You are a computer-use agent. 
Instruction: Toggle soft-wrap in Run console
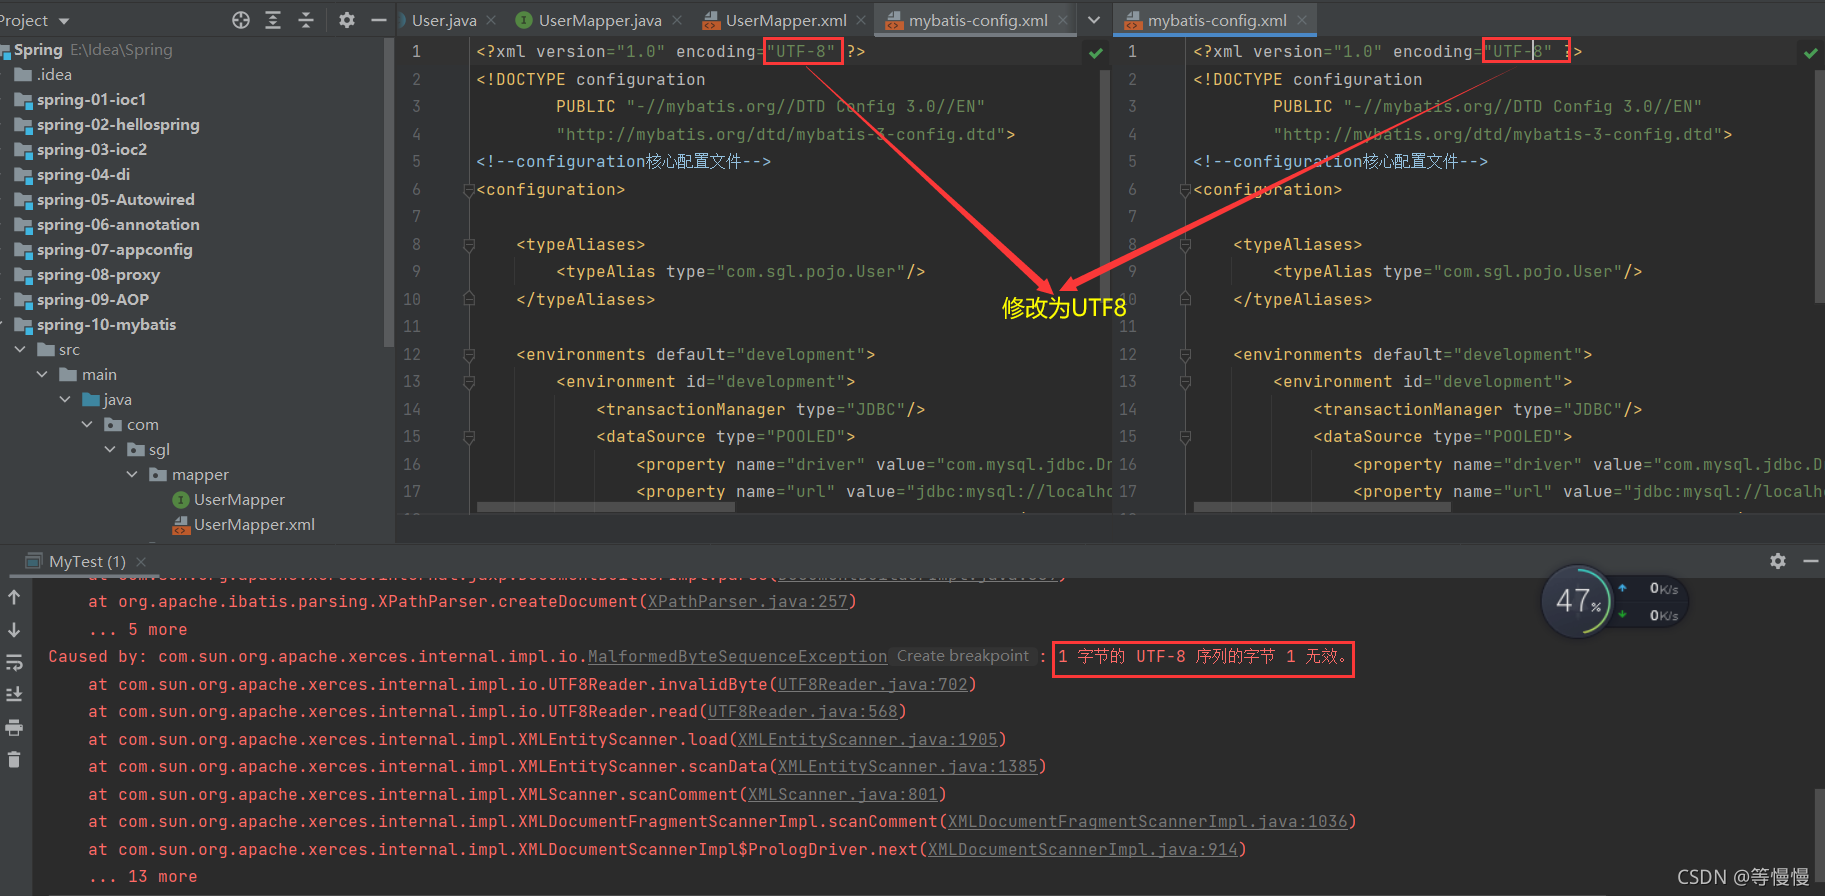14,663
